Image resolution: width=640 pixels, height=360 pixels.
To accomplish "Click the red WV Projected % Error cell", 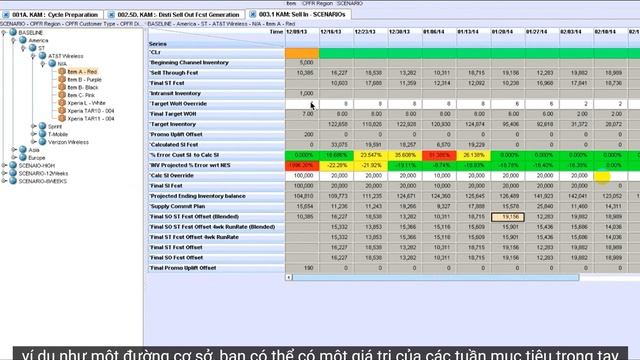I will [302, 165].
